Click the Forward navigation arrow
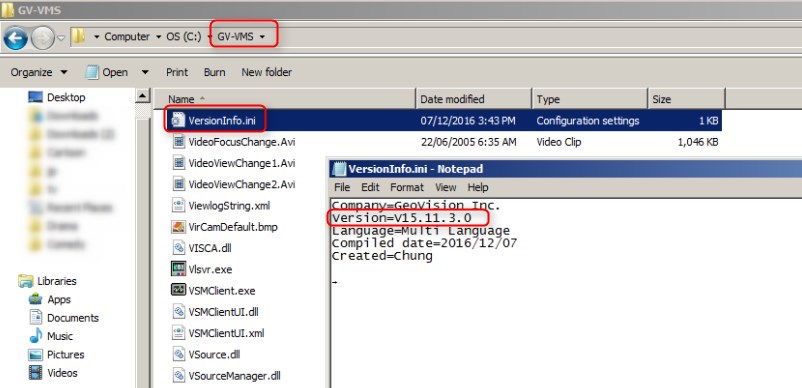Viewport: 802px width, 388px height. (x=42, y=37)
